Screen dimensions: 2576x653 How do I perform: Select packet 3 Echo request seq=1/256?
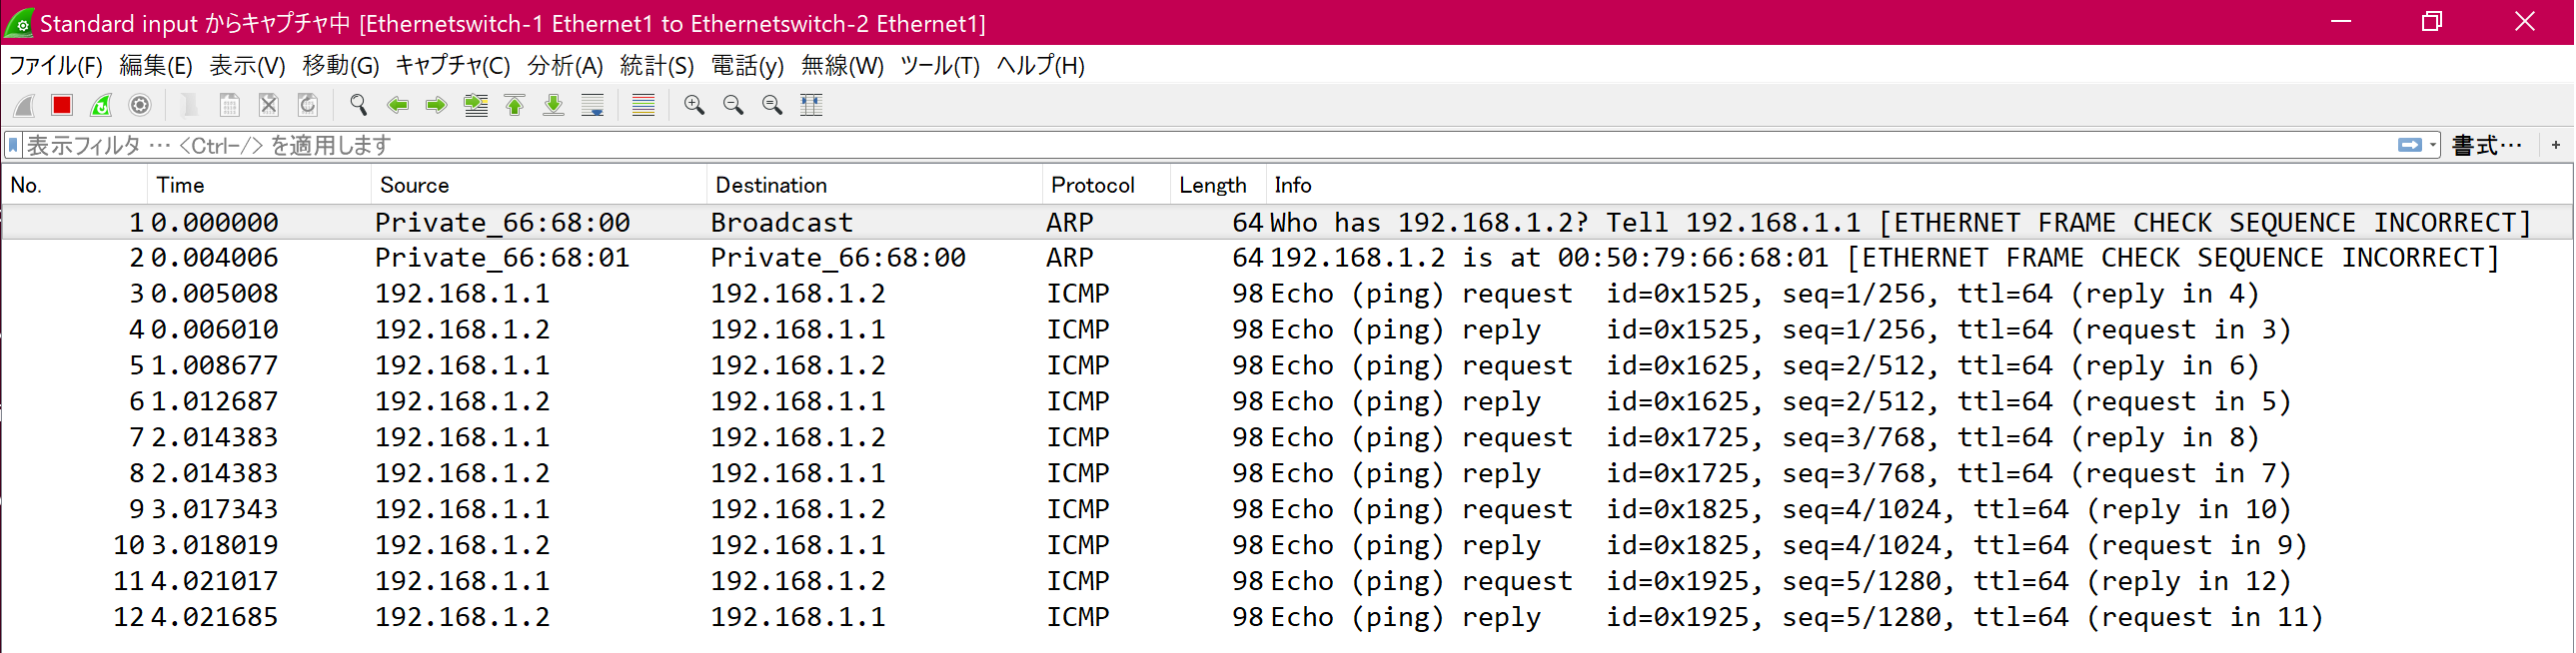1286,294
